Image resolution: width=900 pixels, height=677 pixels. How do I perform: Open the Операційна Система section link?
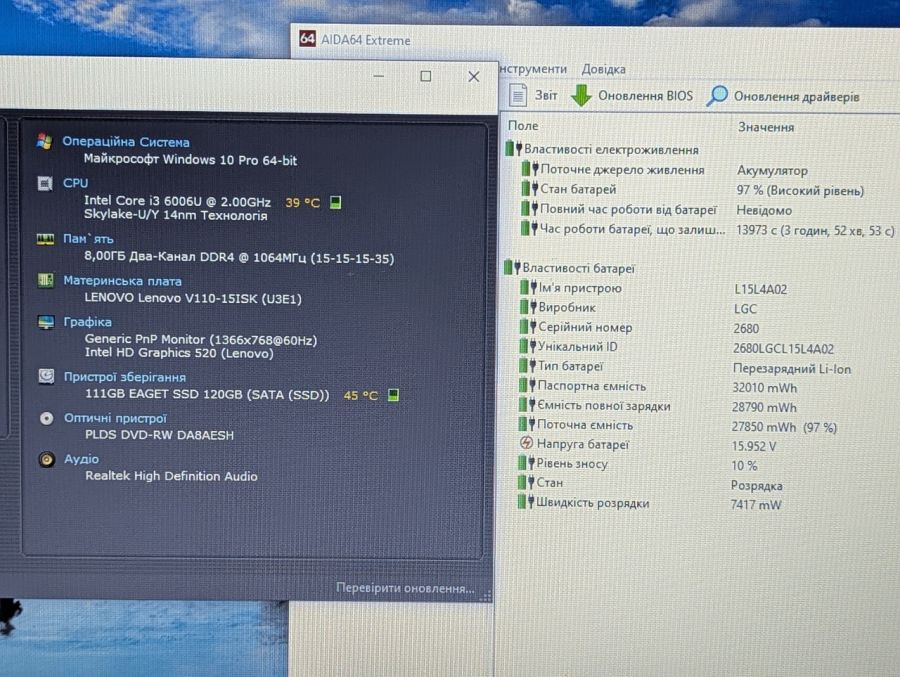(126, 141)
